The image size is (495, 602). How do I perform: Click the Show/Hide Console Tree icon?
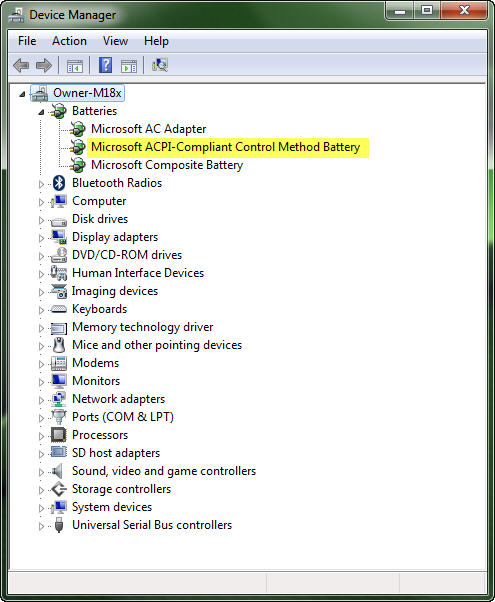[x=75, y=66]
